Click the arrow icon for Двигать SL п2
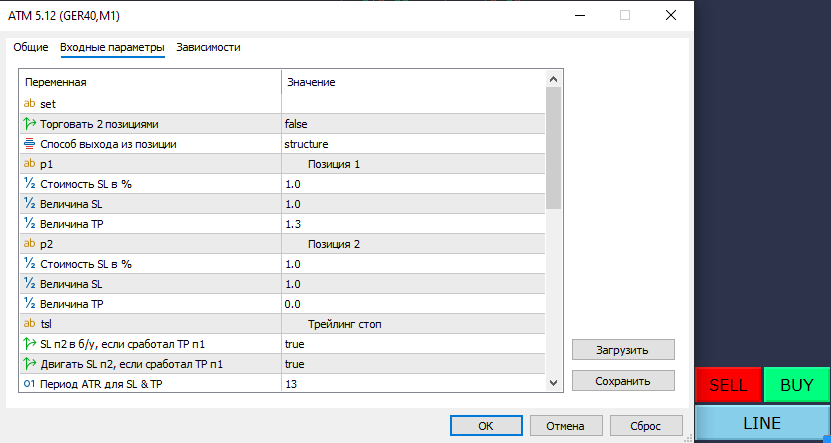Image resolution: width=831 pixels, height=443 pixels. coord(29,364)
